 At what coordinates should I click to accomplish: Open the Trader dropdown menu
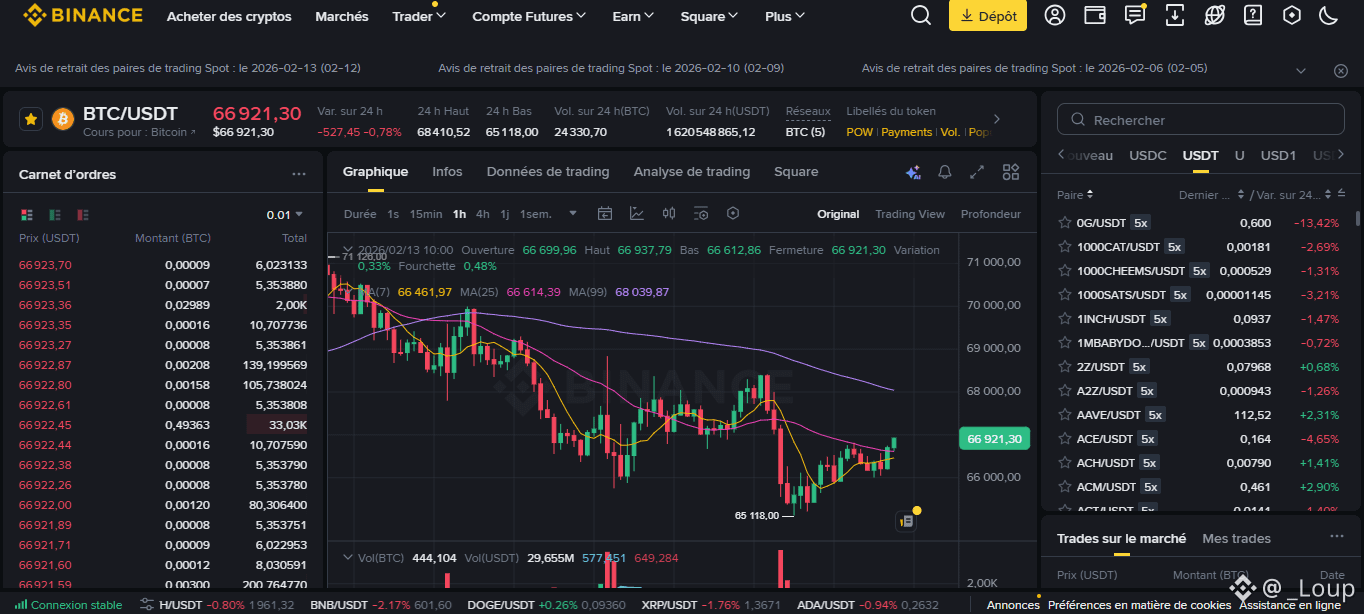pos(419,16)
